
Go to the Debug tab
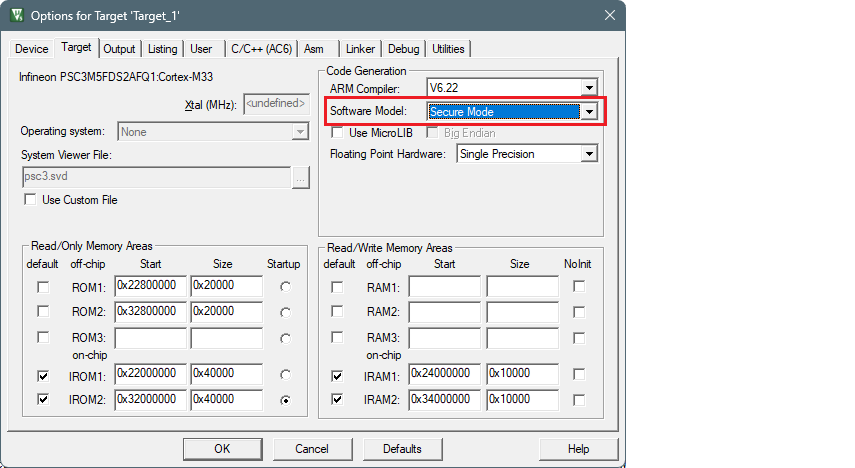point(403,48)
